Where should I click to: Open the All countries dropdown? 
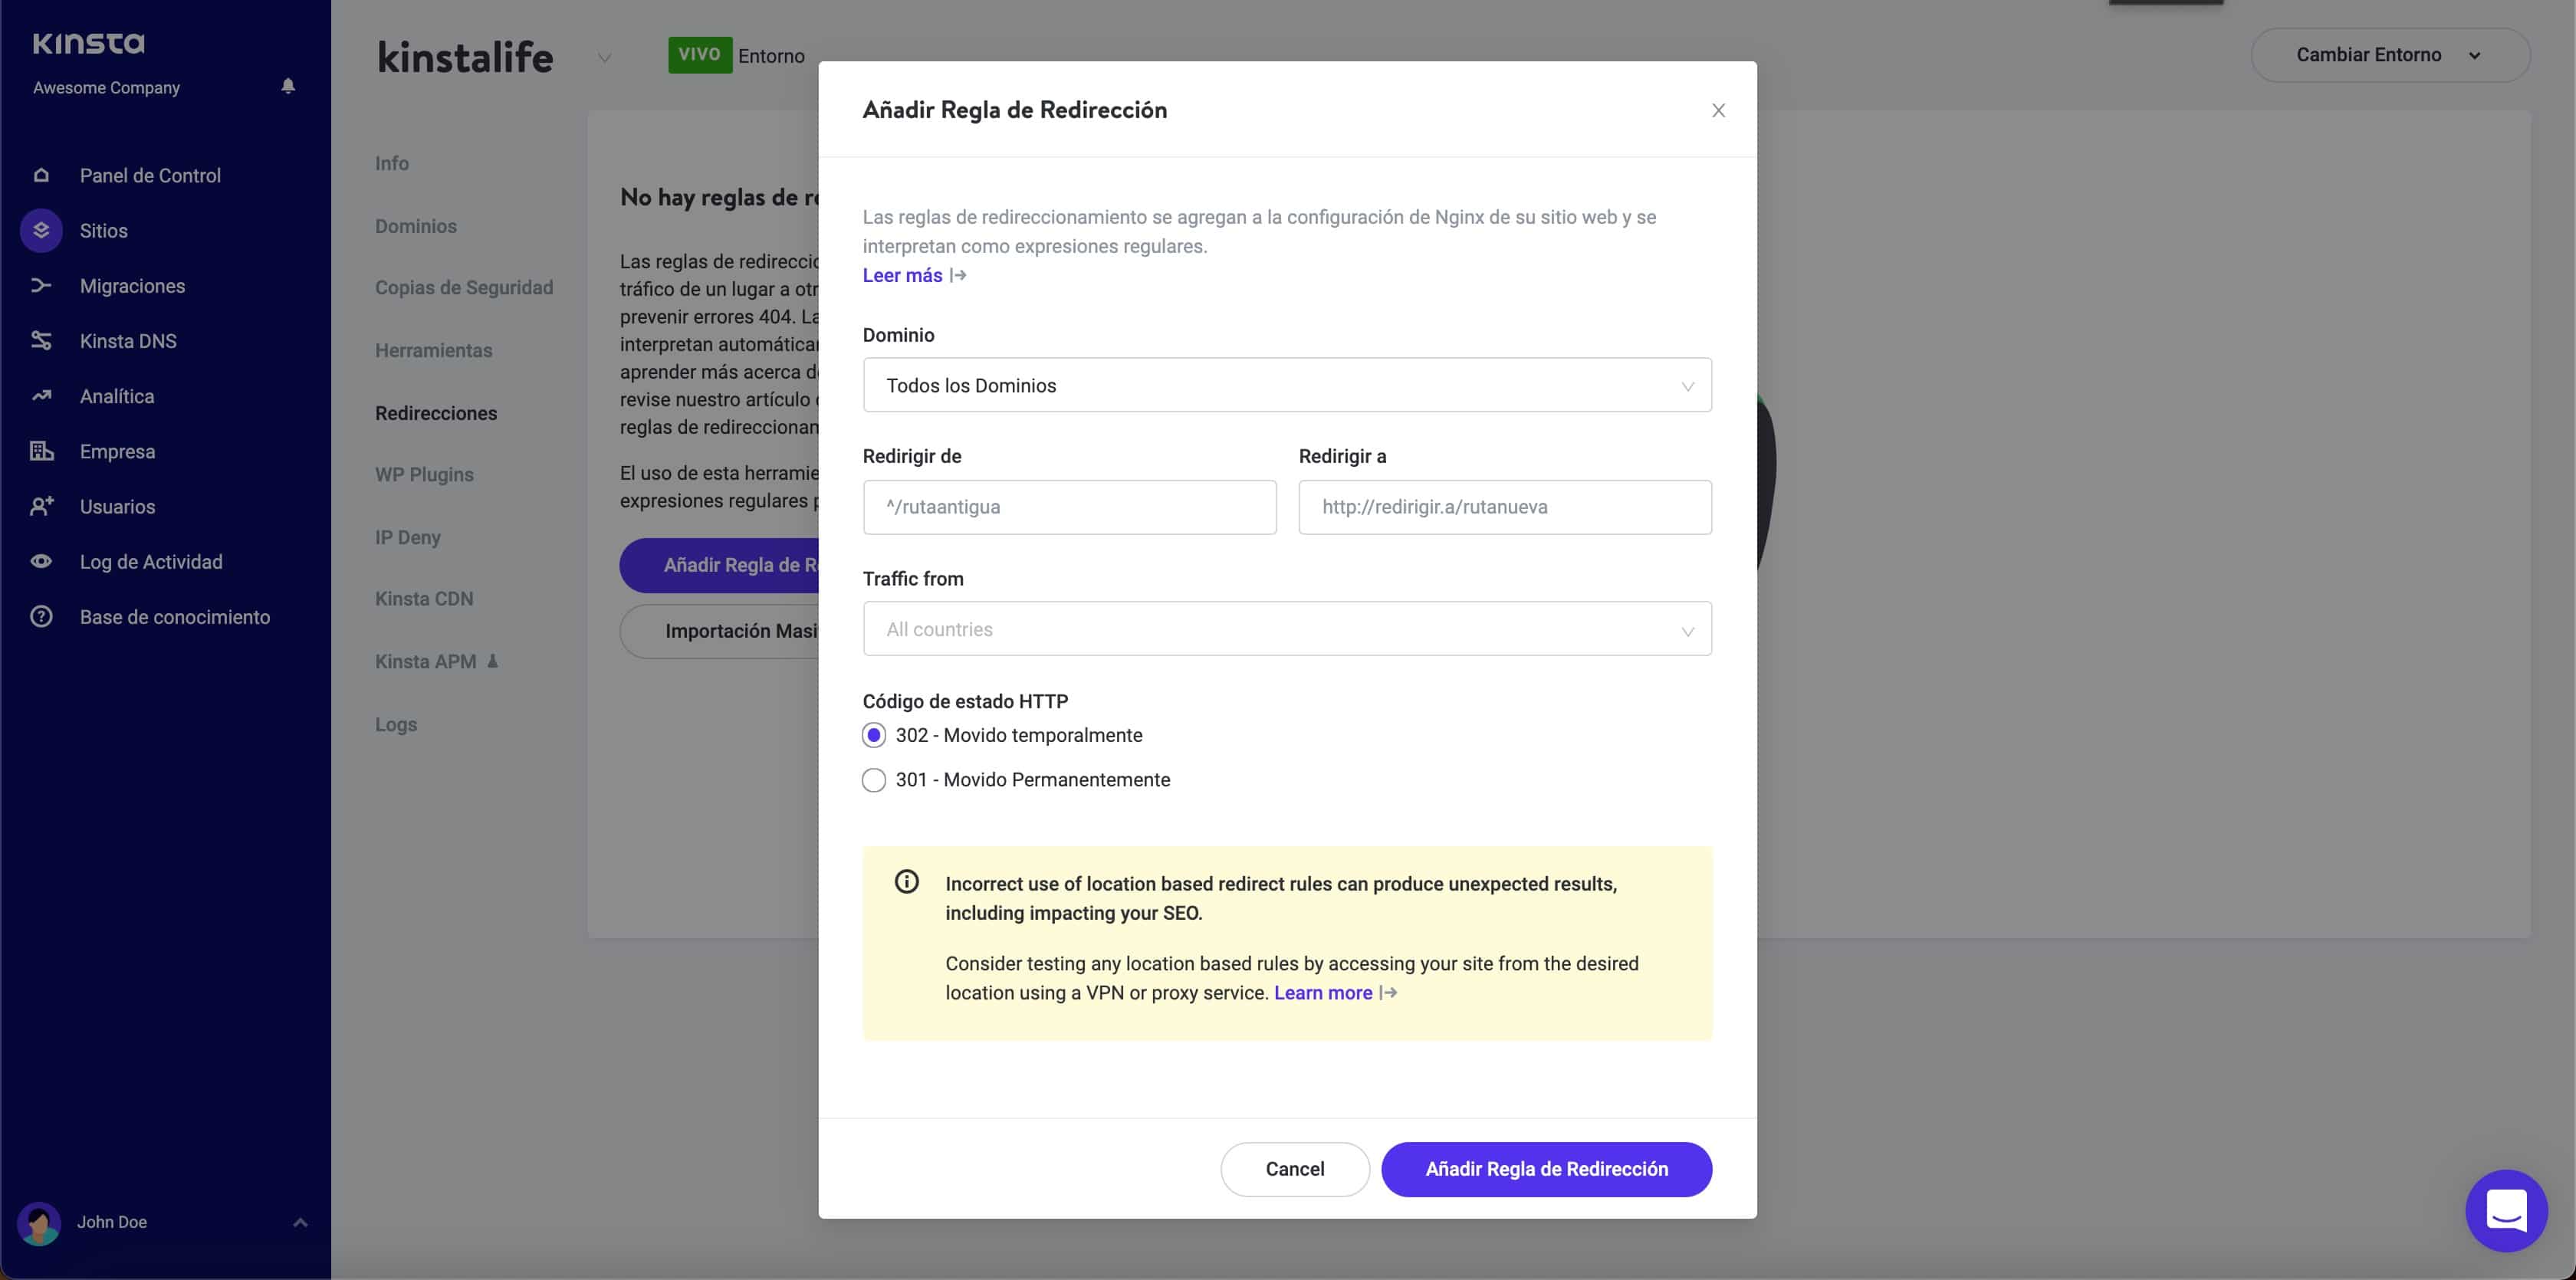click(1286, 629)
